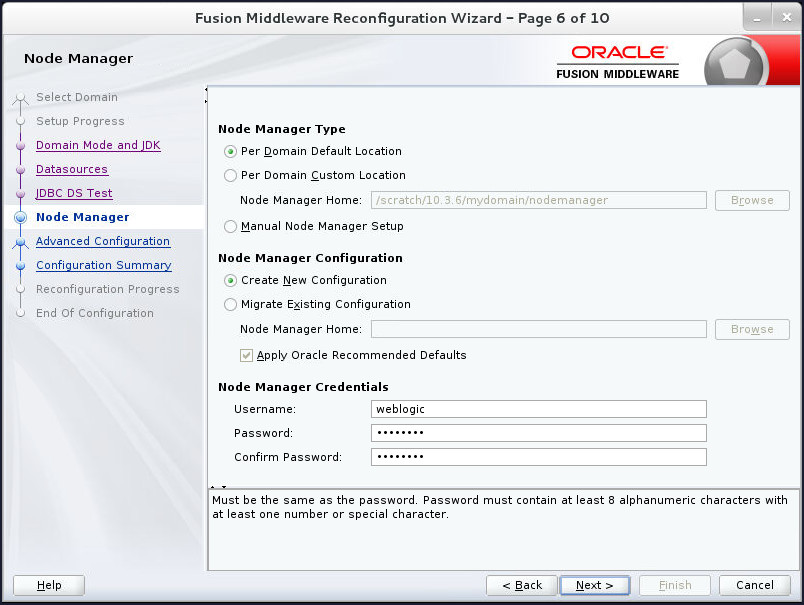Viewport: 804px width, 605px height.
Task: Click Browse button in Node Manager Configuration
Action: pyautogui.click(x=752, y=329)
